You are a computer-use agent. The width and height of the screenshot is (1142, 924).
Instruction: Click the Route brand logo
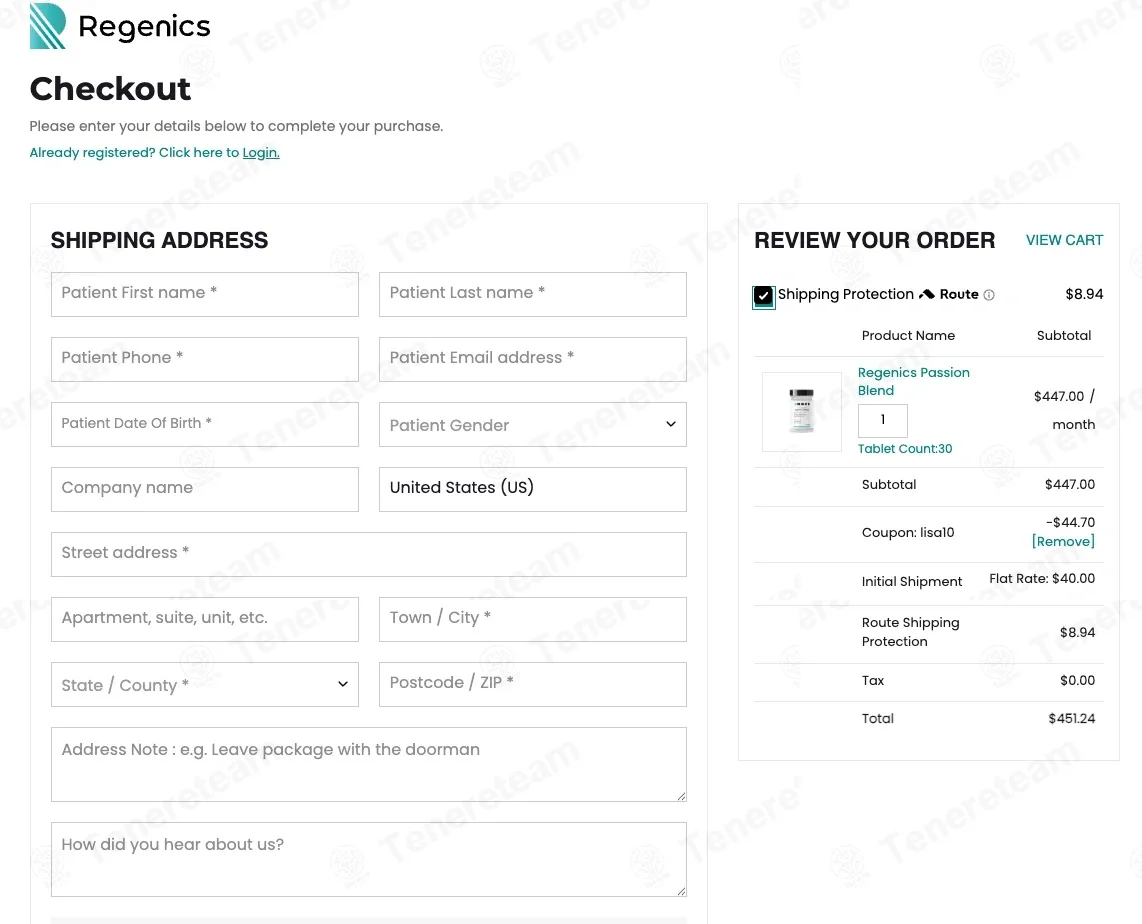[x=948, y=294]
